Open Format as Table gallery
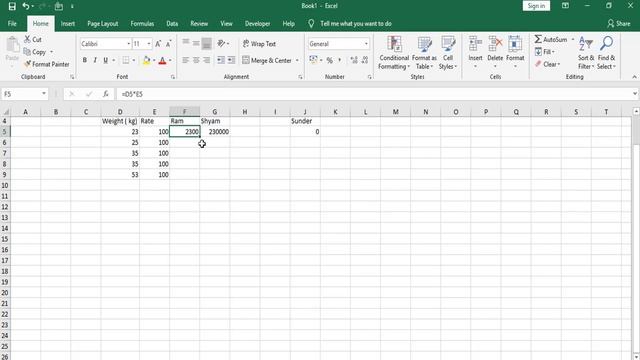This screenshot has height=360, width=640. click(x=424, y=53)
